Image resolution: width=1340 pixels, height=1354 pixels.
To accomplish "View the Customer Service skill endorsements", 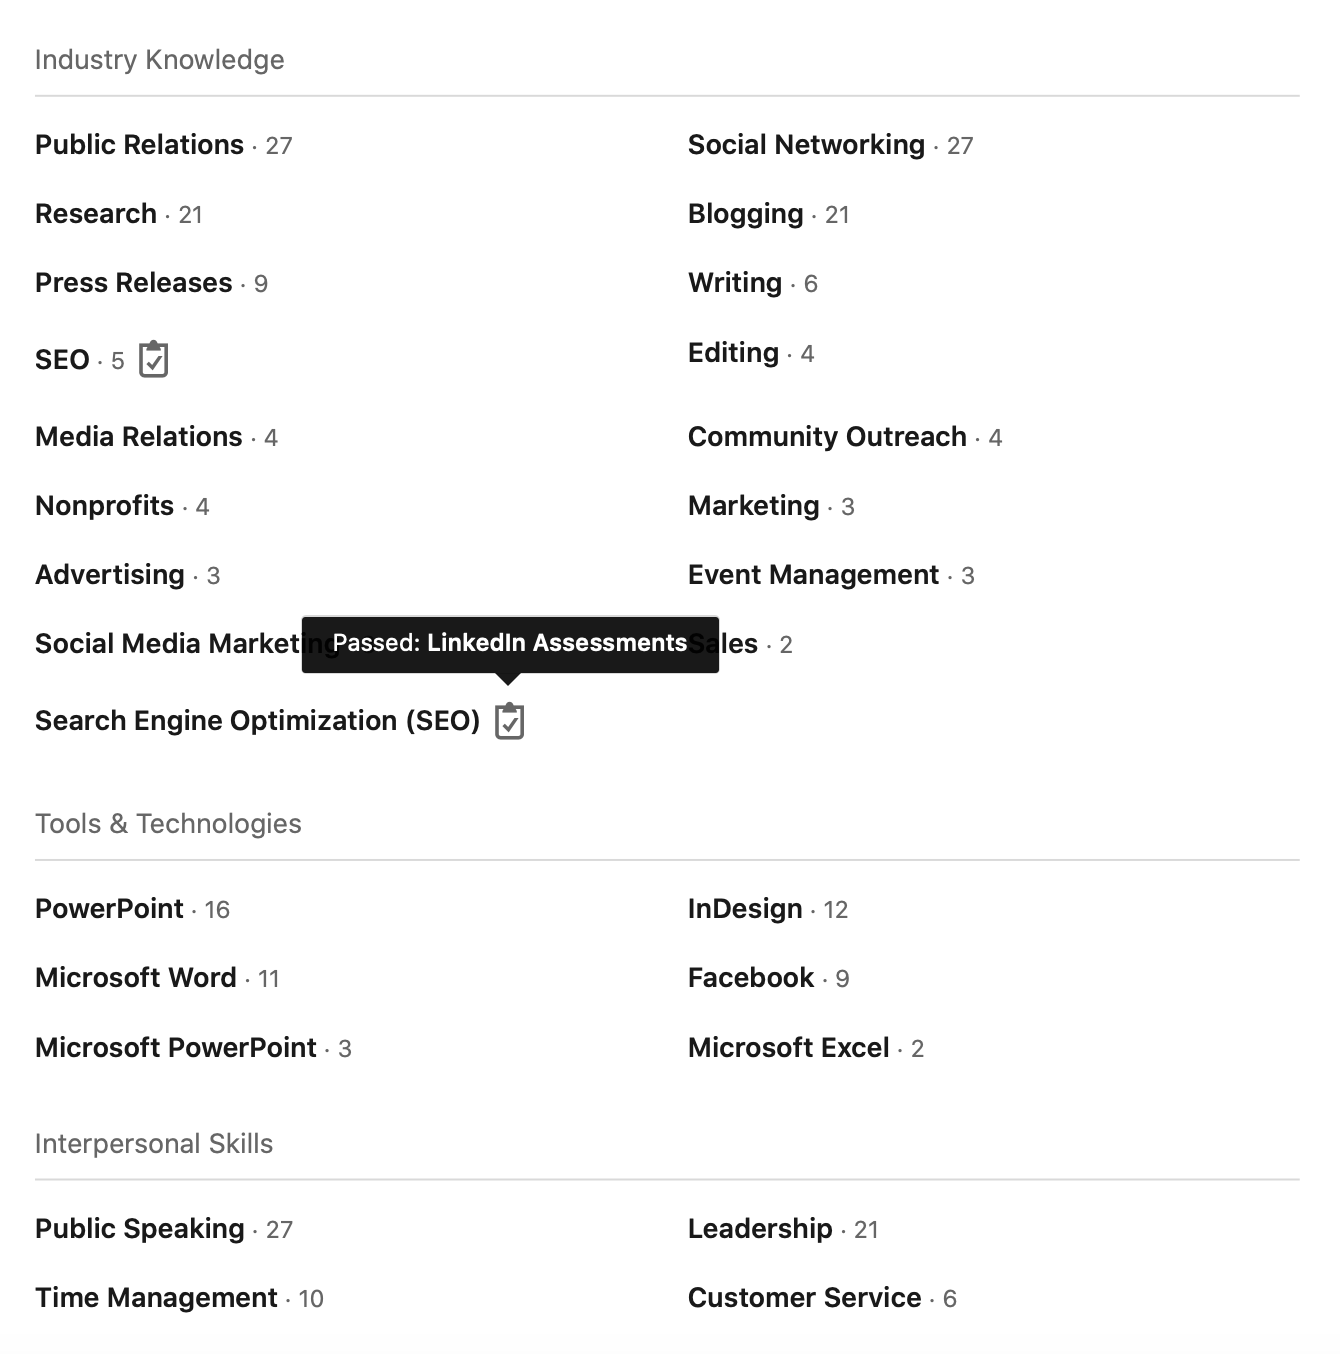I will point(804,1298).
